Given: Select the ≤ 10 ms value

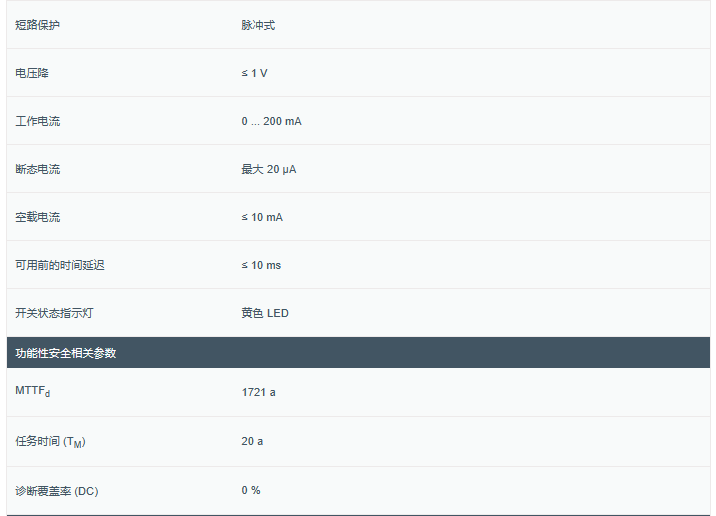Looking at the screenshot, I should click(261, 265).
